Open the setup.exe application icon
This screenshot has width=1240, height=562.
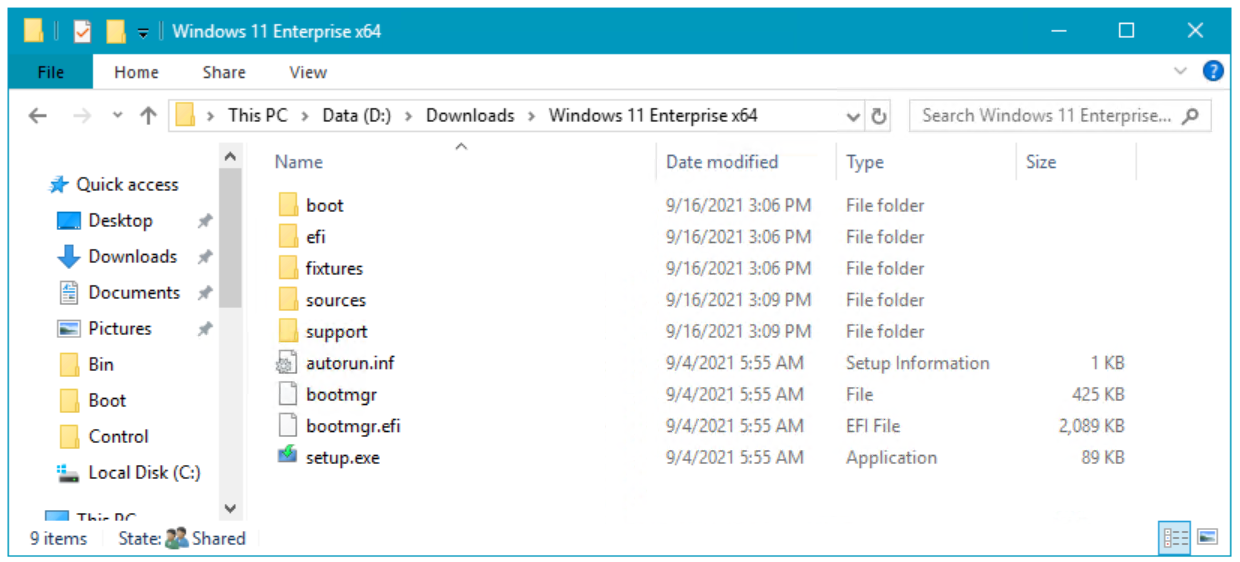[288, 457]
